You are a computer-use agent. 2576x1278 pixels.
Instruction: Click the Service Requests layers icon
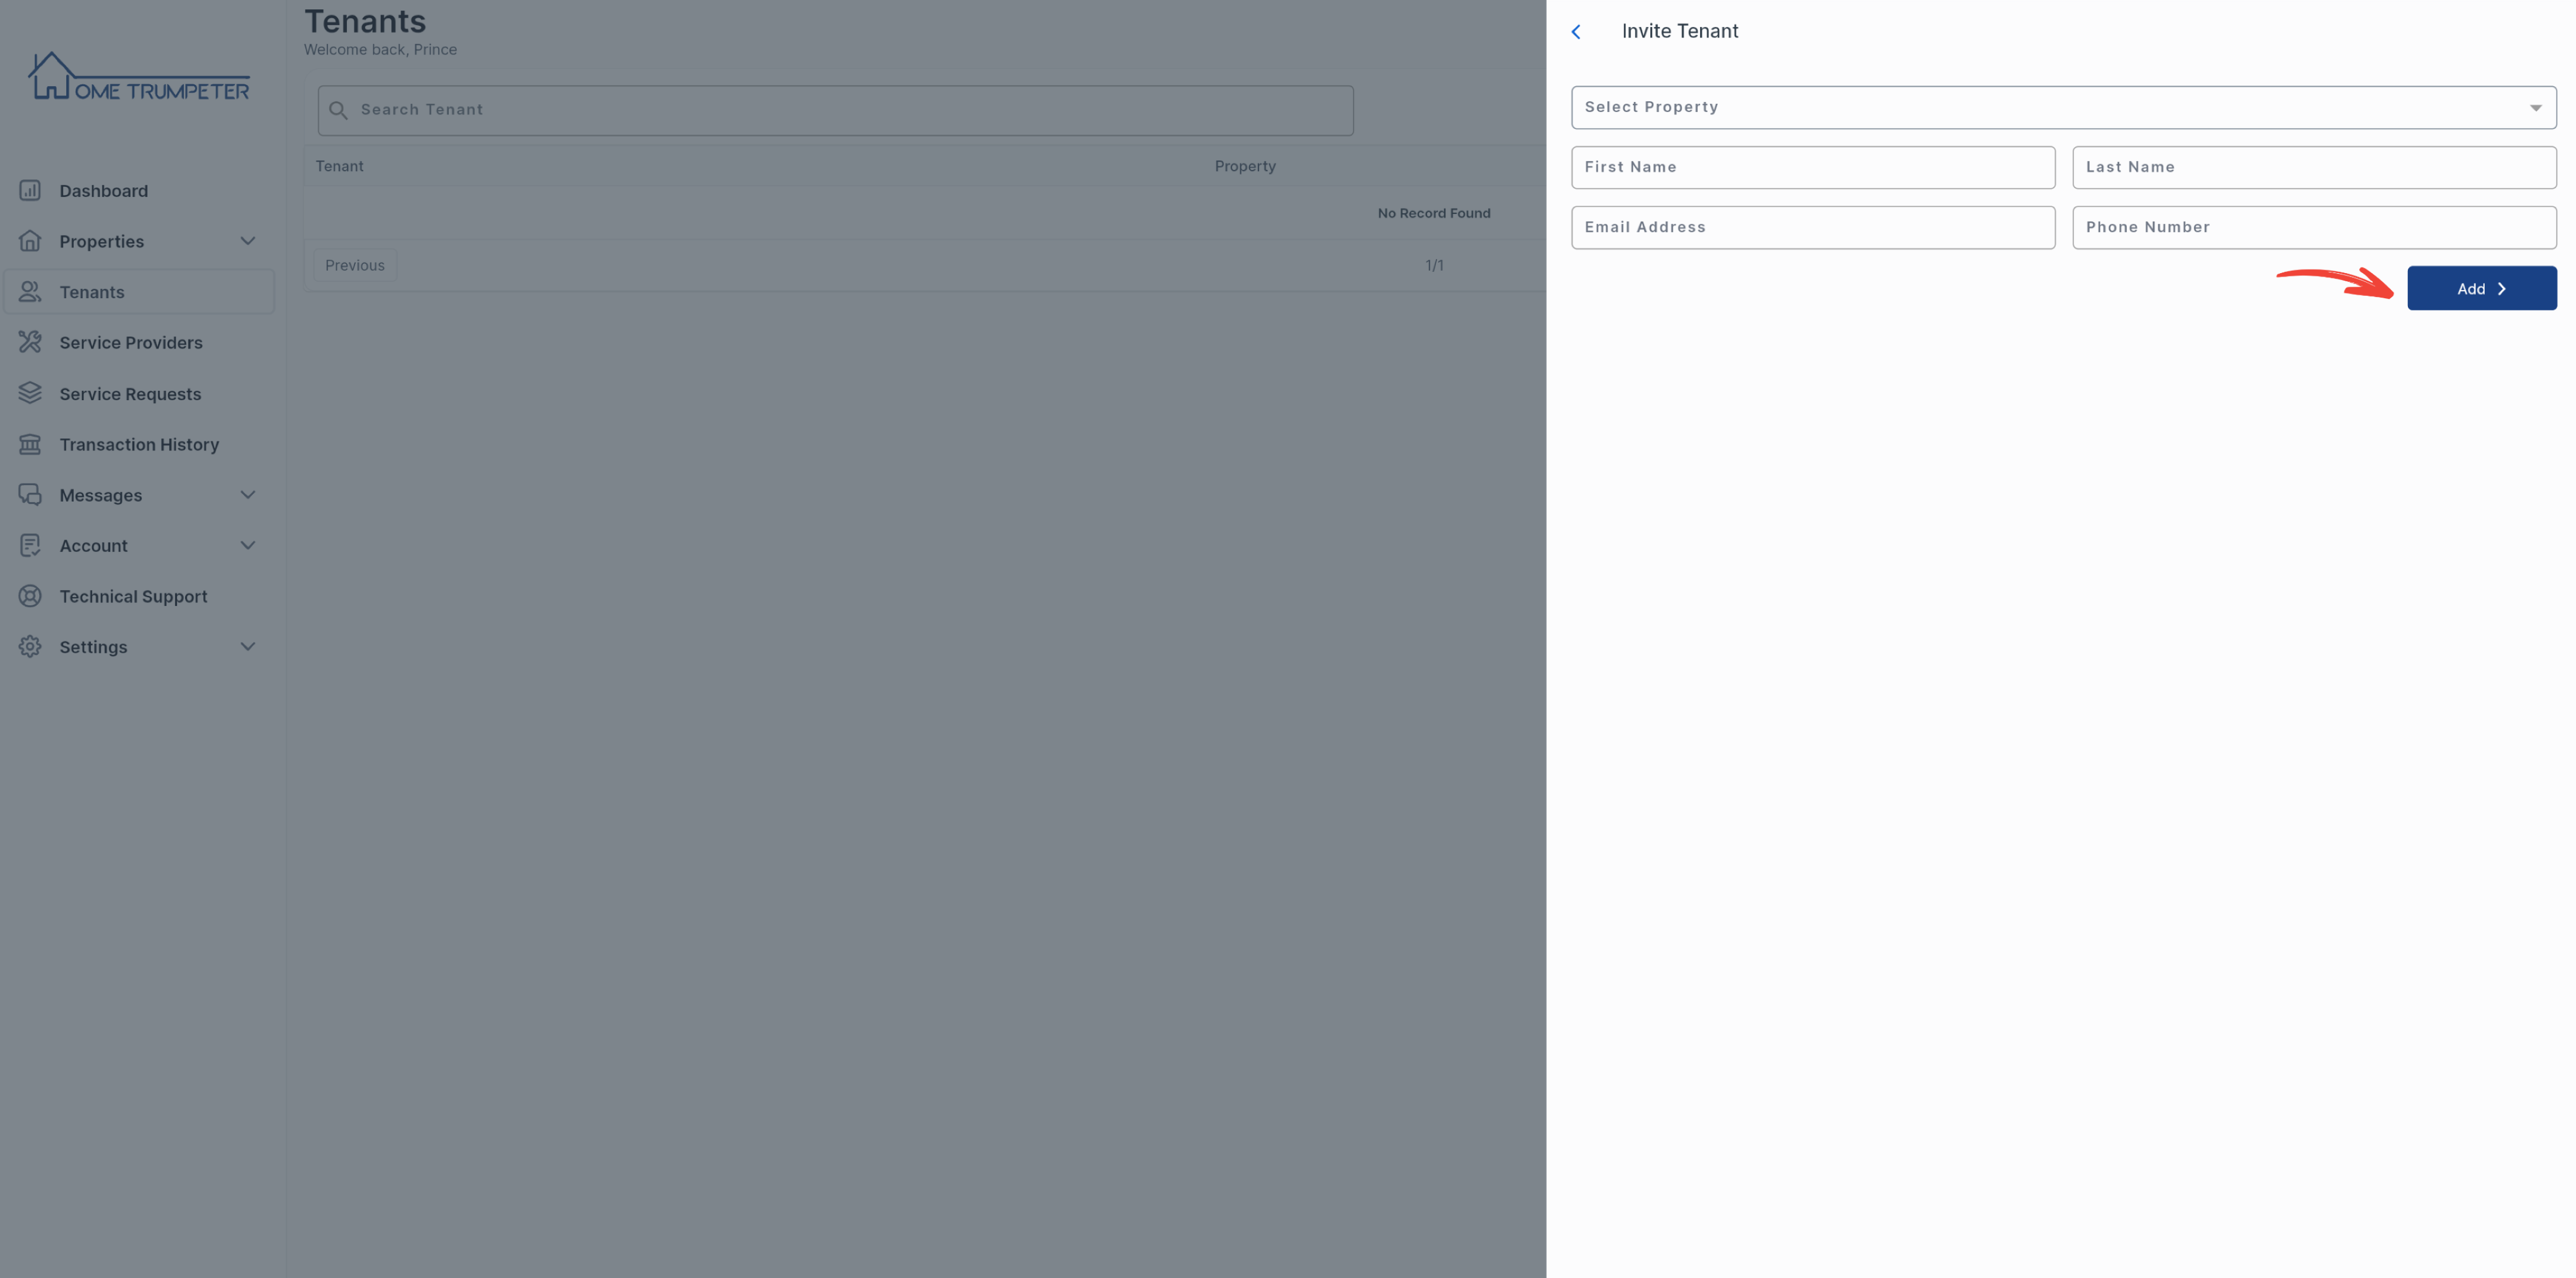pos(30,393)
